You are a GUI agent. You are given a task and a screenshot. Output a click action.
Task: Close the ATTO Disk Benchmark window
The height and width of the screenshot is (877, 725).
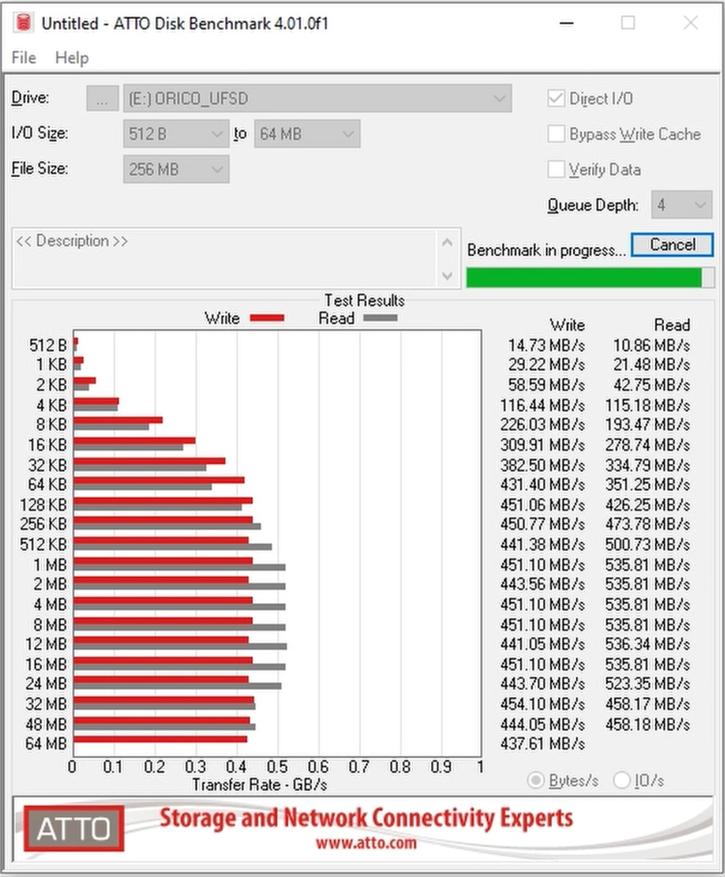[x=691, y=23]
